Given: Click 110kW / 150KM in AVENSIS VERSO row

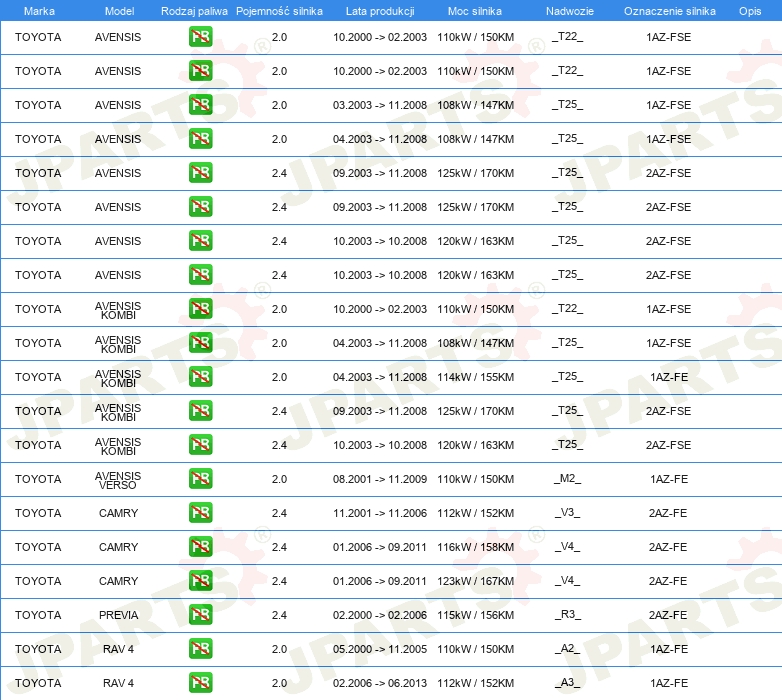Looking at the screenshot, I should click(x=476, y=479).
